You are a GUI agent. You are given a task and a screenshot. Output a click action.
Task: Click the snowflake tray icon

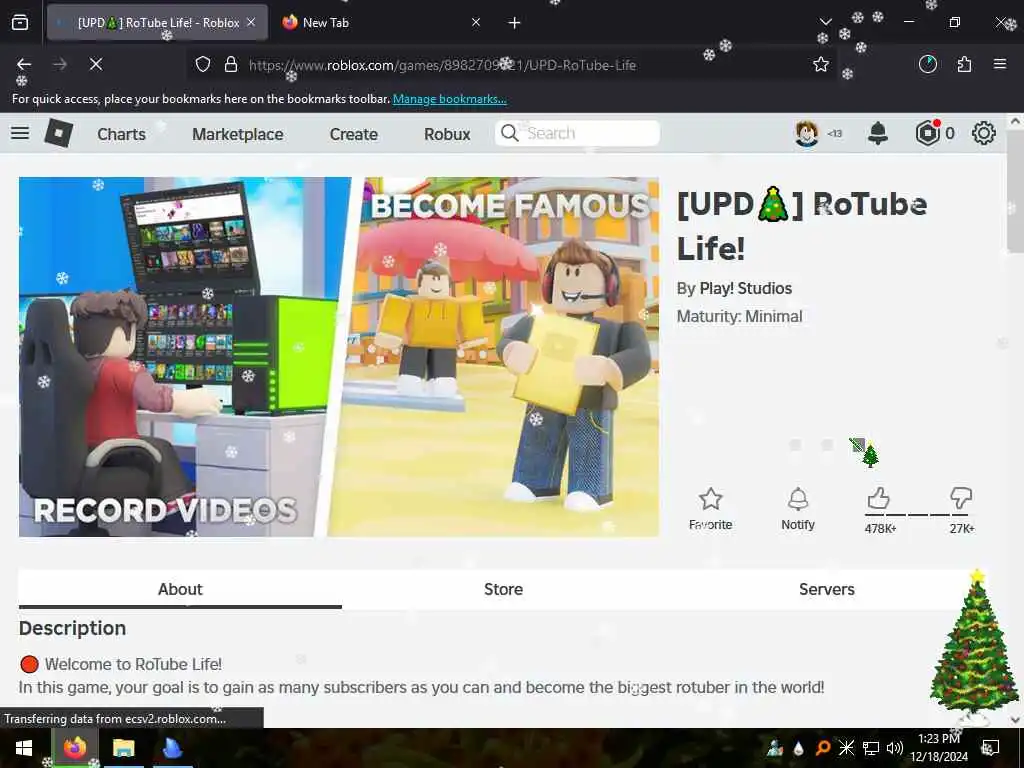(846, 748)
